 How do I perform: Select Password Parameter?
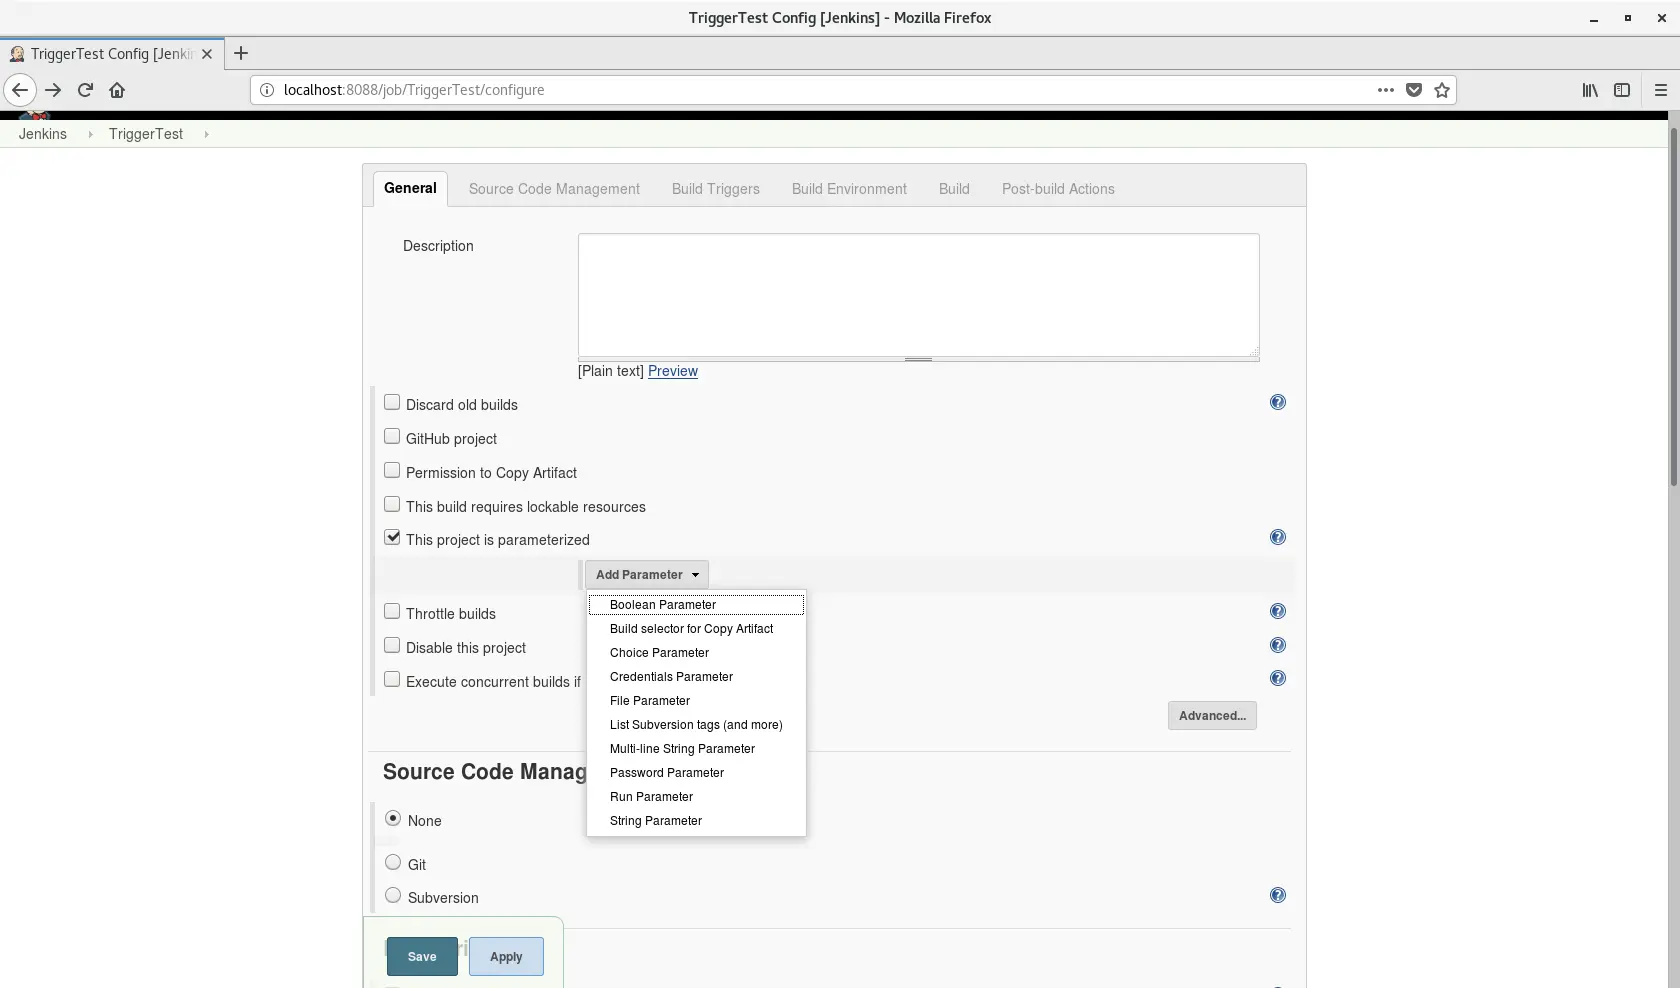coord(696,773)
